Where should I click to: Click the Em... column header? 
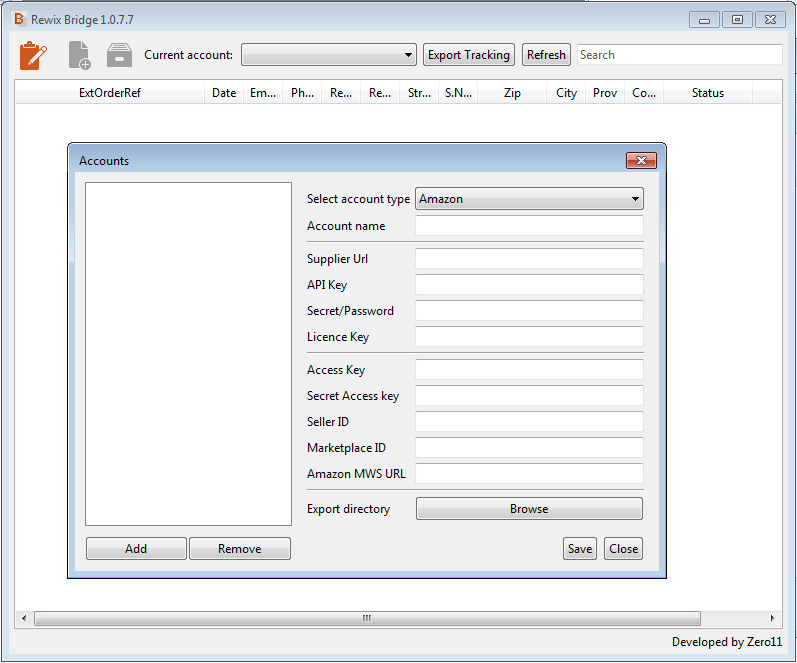(x=263, y=93)
